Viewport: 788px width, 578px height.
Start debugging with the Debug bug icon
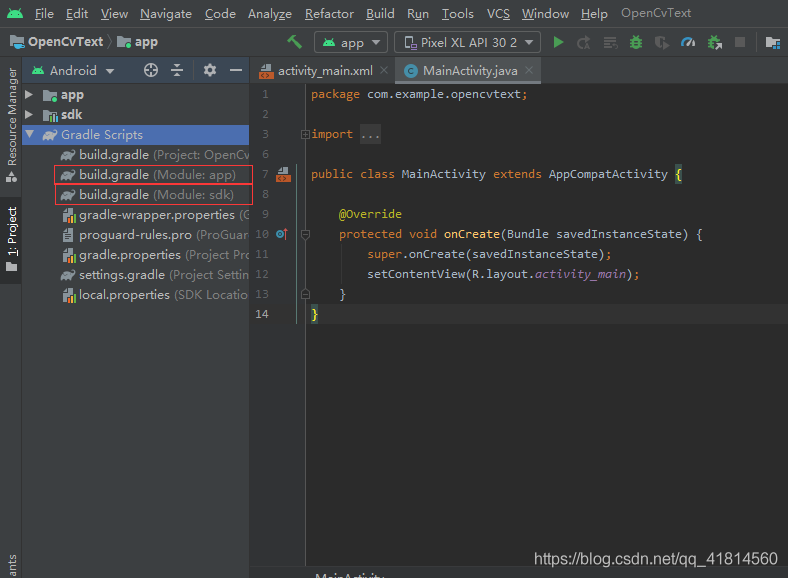tap(636, 42)
